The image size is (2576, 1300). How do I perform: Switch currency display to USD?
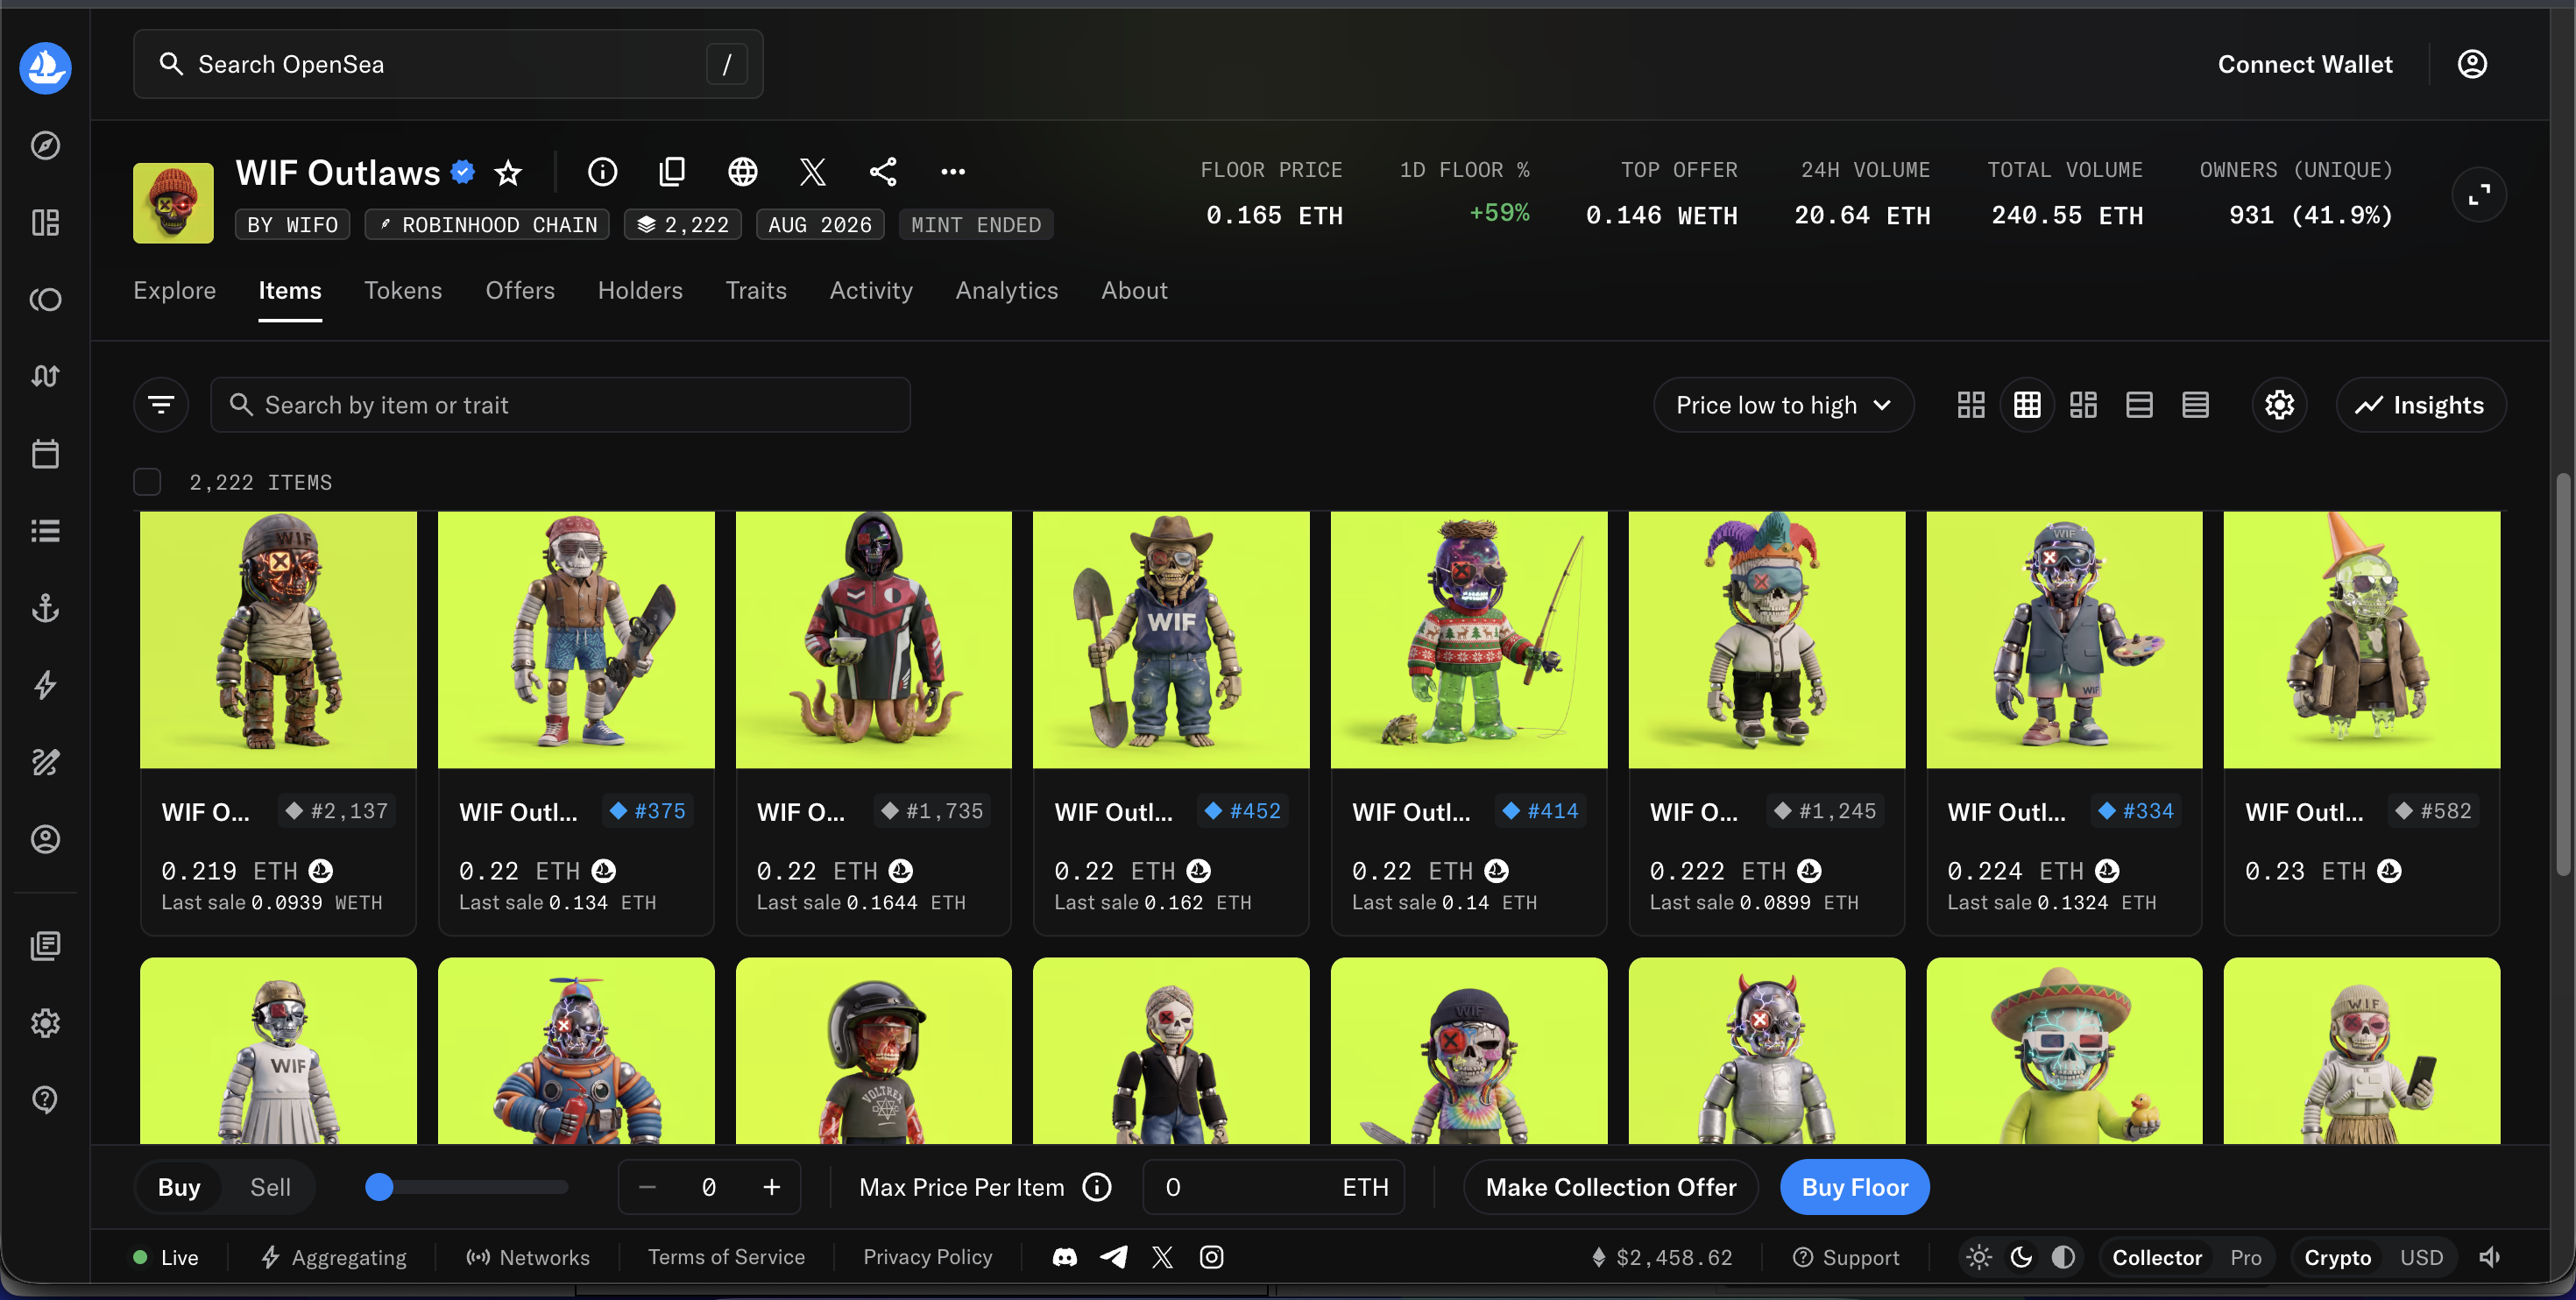[2421, 1257]
